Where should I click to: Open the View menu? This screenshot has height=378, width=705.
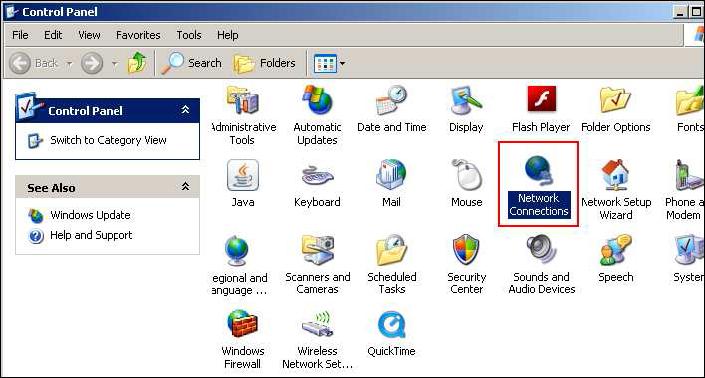tap(89, 35)
